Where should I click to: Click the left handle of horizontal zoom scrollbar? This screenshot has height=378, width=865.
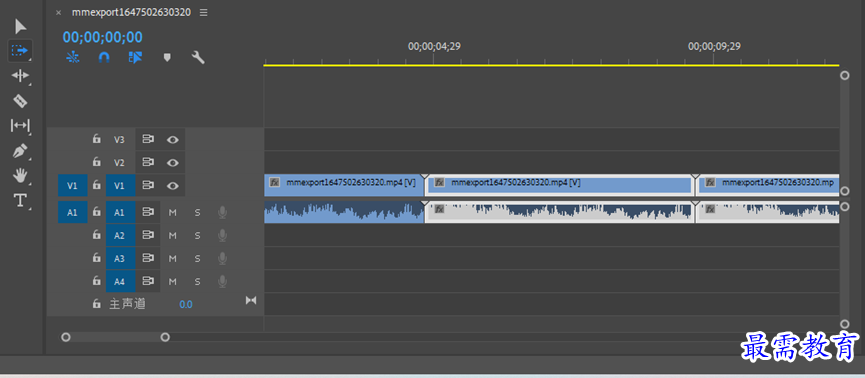click(x=66, y=337)
